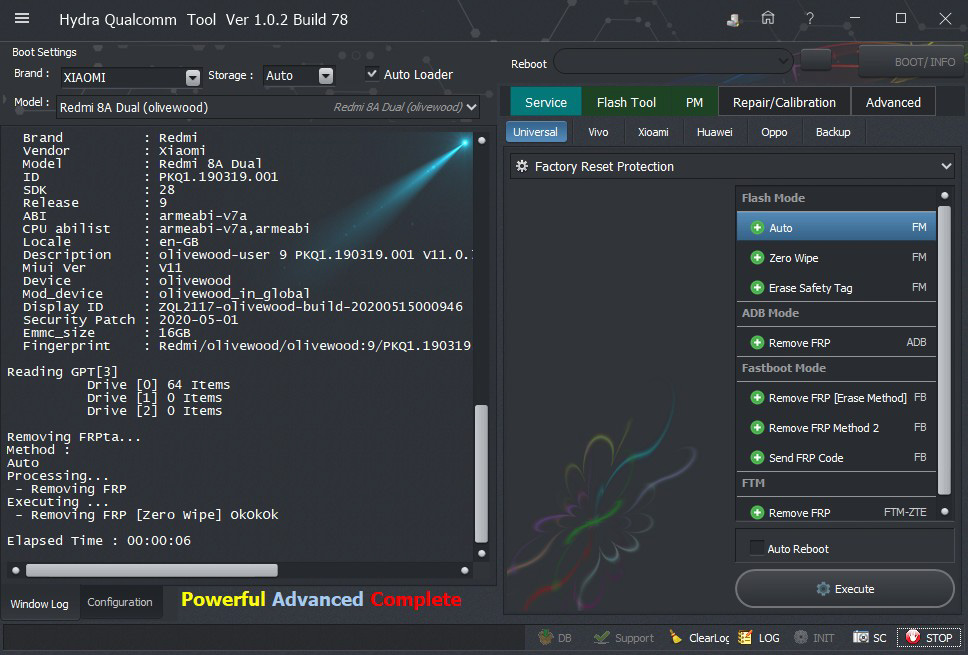This screenshot has width=968, height=655.
Task: Click the Execute button
Action: [844, 589]
